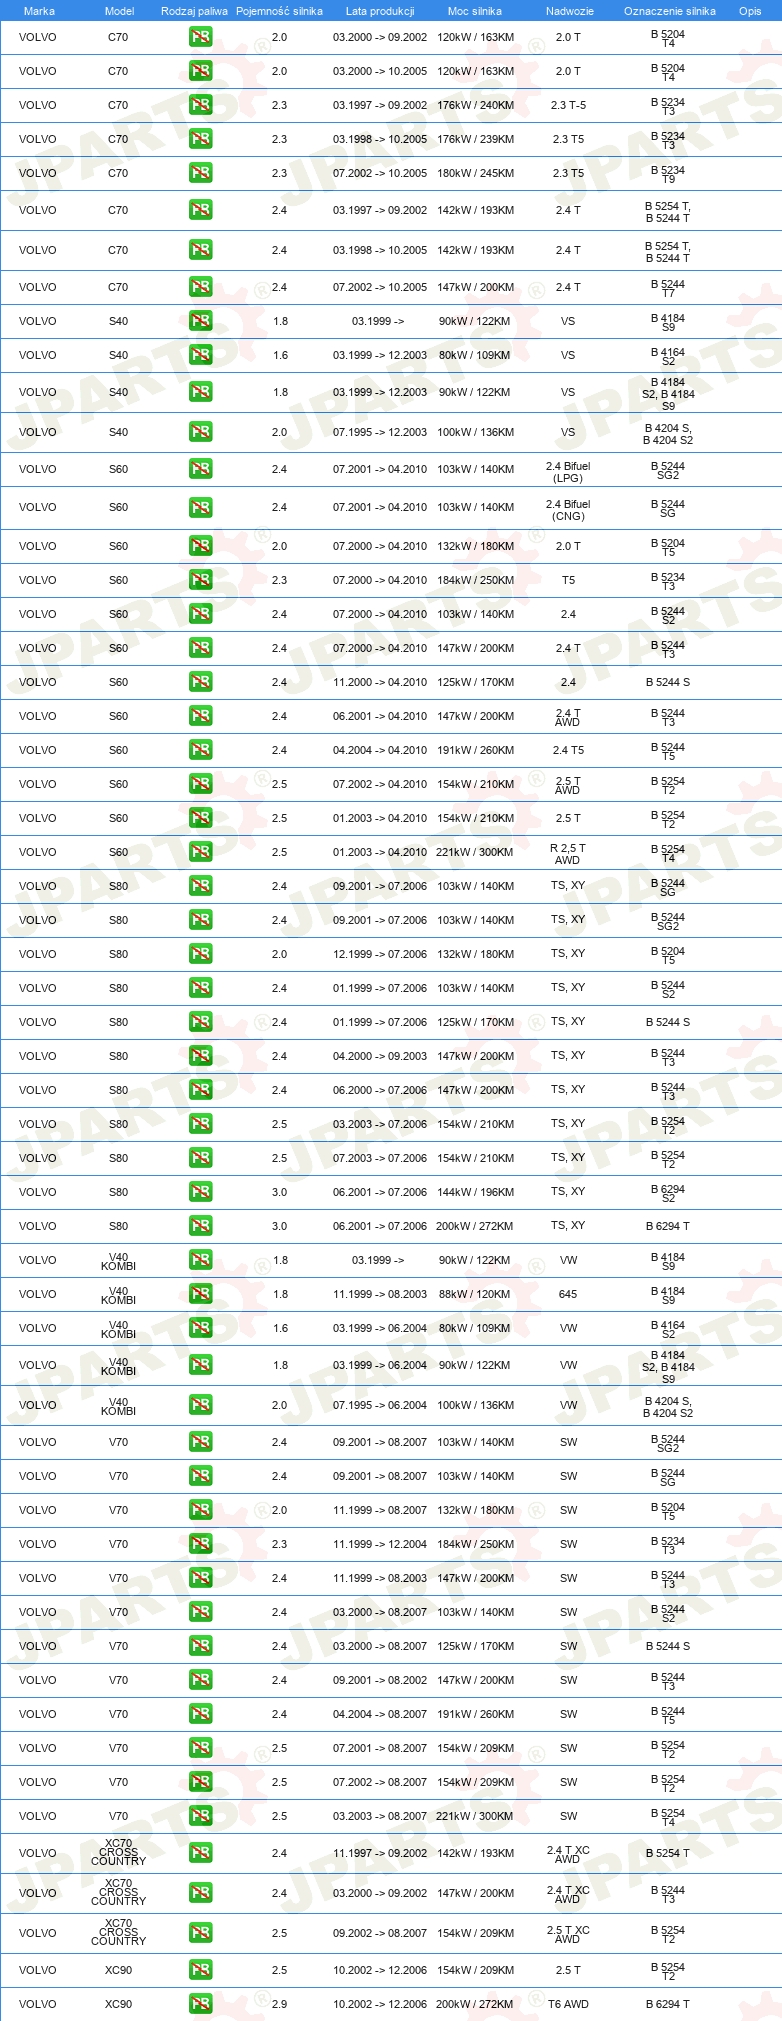This screenshot has width=782, height=2021.
Task: Click fuel icon in S40 1.6 80kW row
Action: tap(201, 355)
